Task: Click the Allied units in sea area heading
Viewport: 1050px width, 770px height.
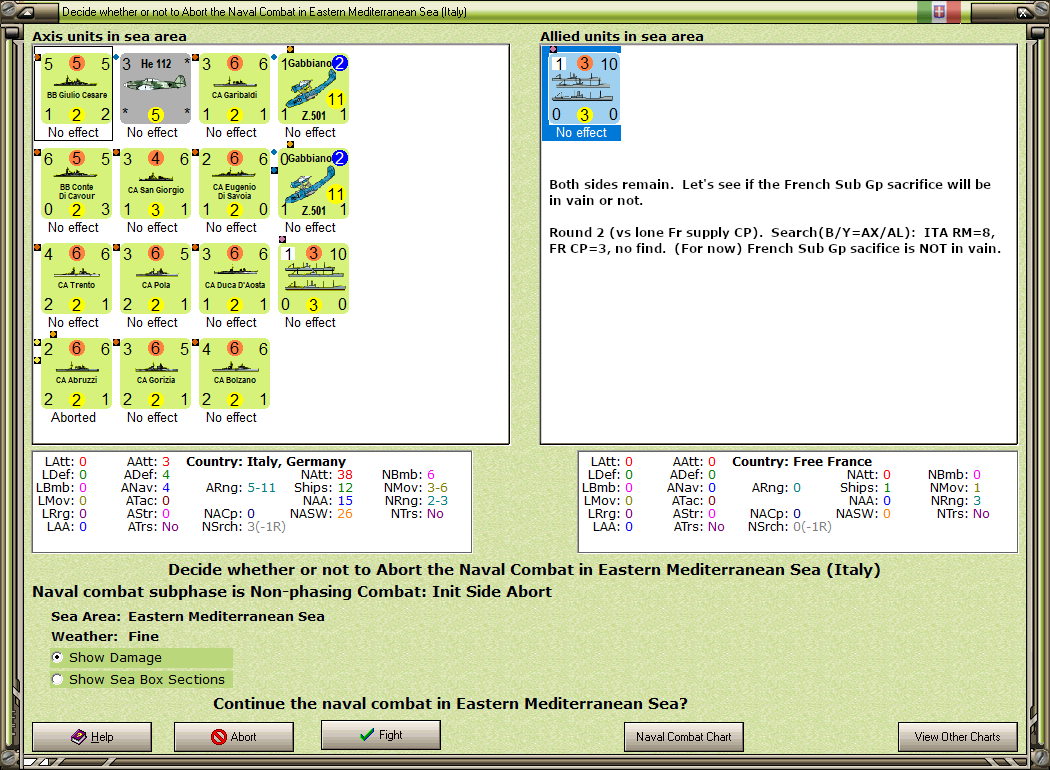Action: (621, 36)
